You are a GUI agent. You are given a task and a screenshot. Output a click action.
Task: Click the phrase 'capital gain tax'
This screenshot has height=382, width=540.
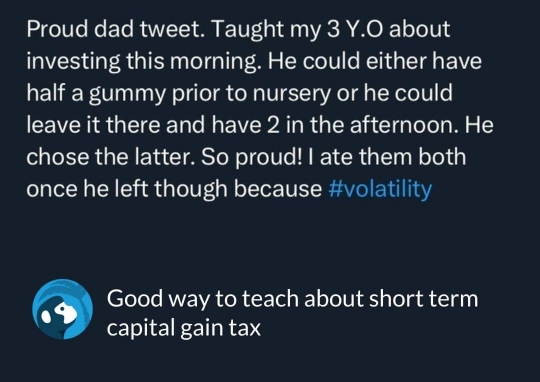184,328
